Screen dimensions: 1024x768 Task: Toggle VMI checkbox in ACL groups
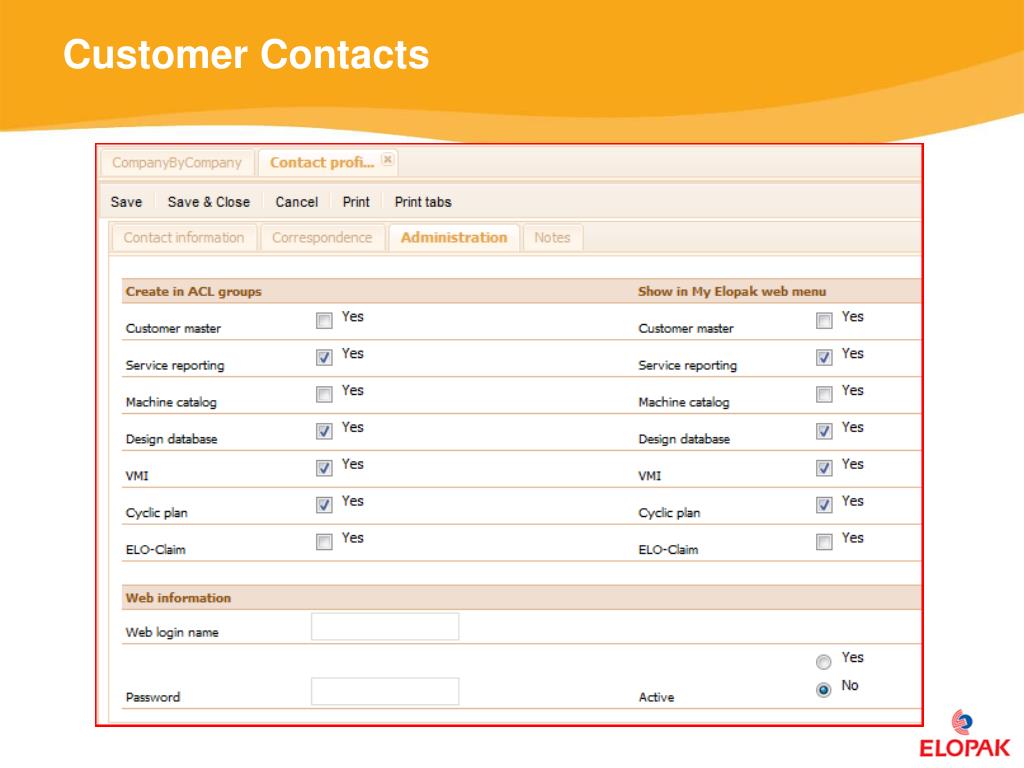(x=324, y=468)
